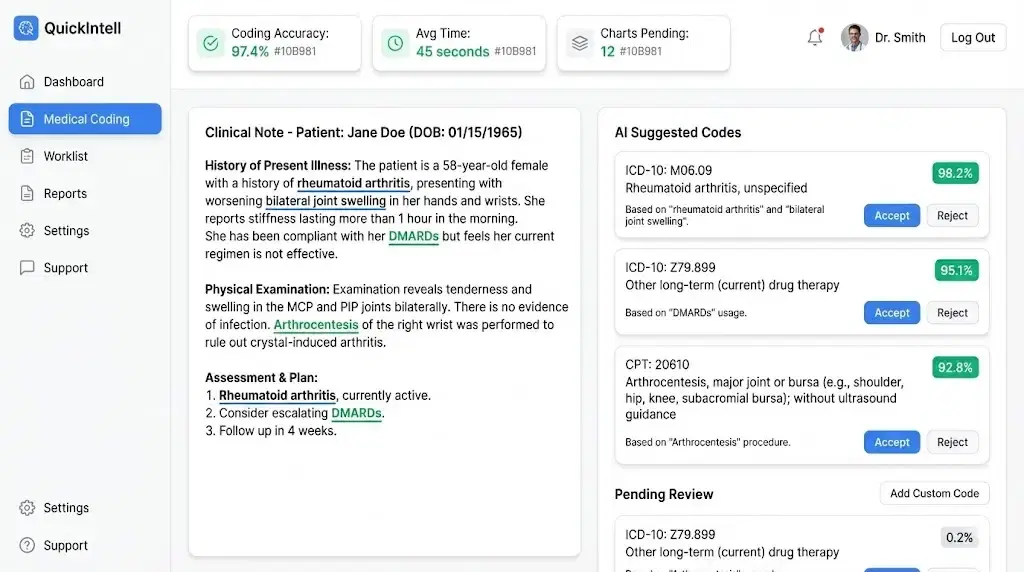Accept the M06.09 rheumatoid arthritis code
The width and height of the screenshot is (1024, 572).
891,215
